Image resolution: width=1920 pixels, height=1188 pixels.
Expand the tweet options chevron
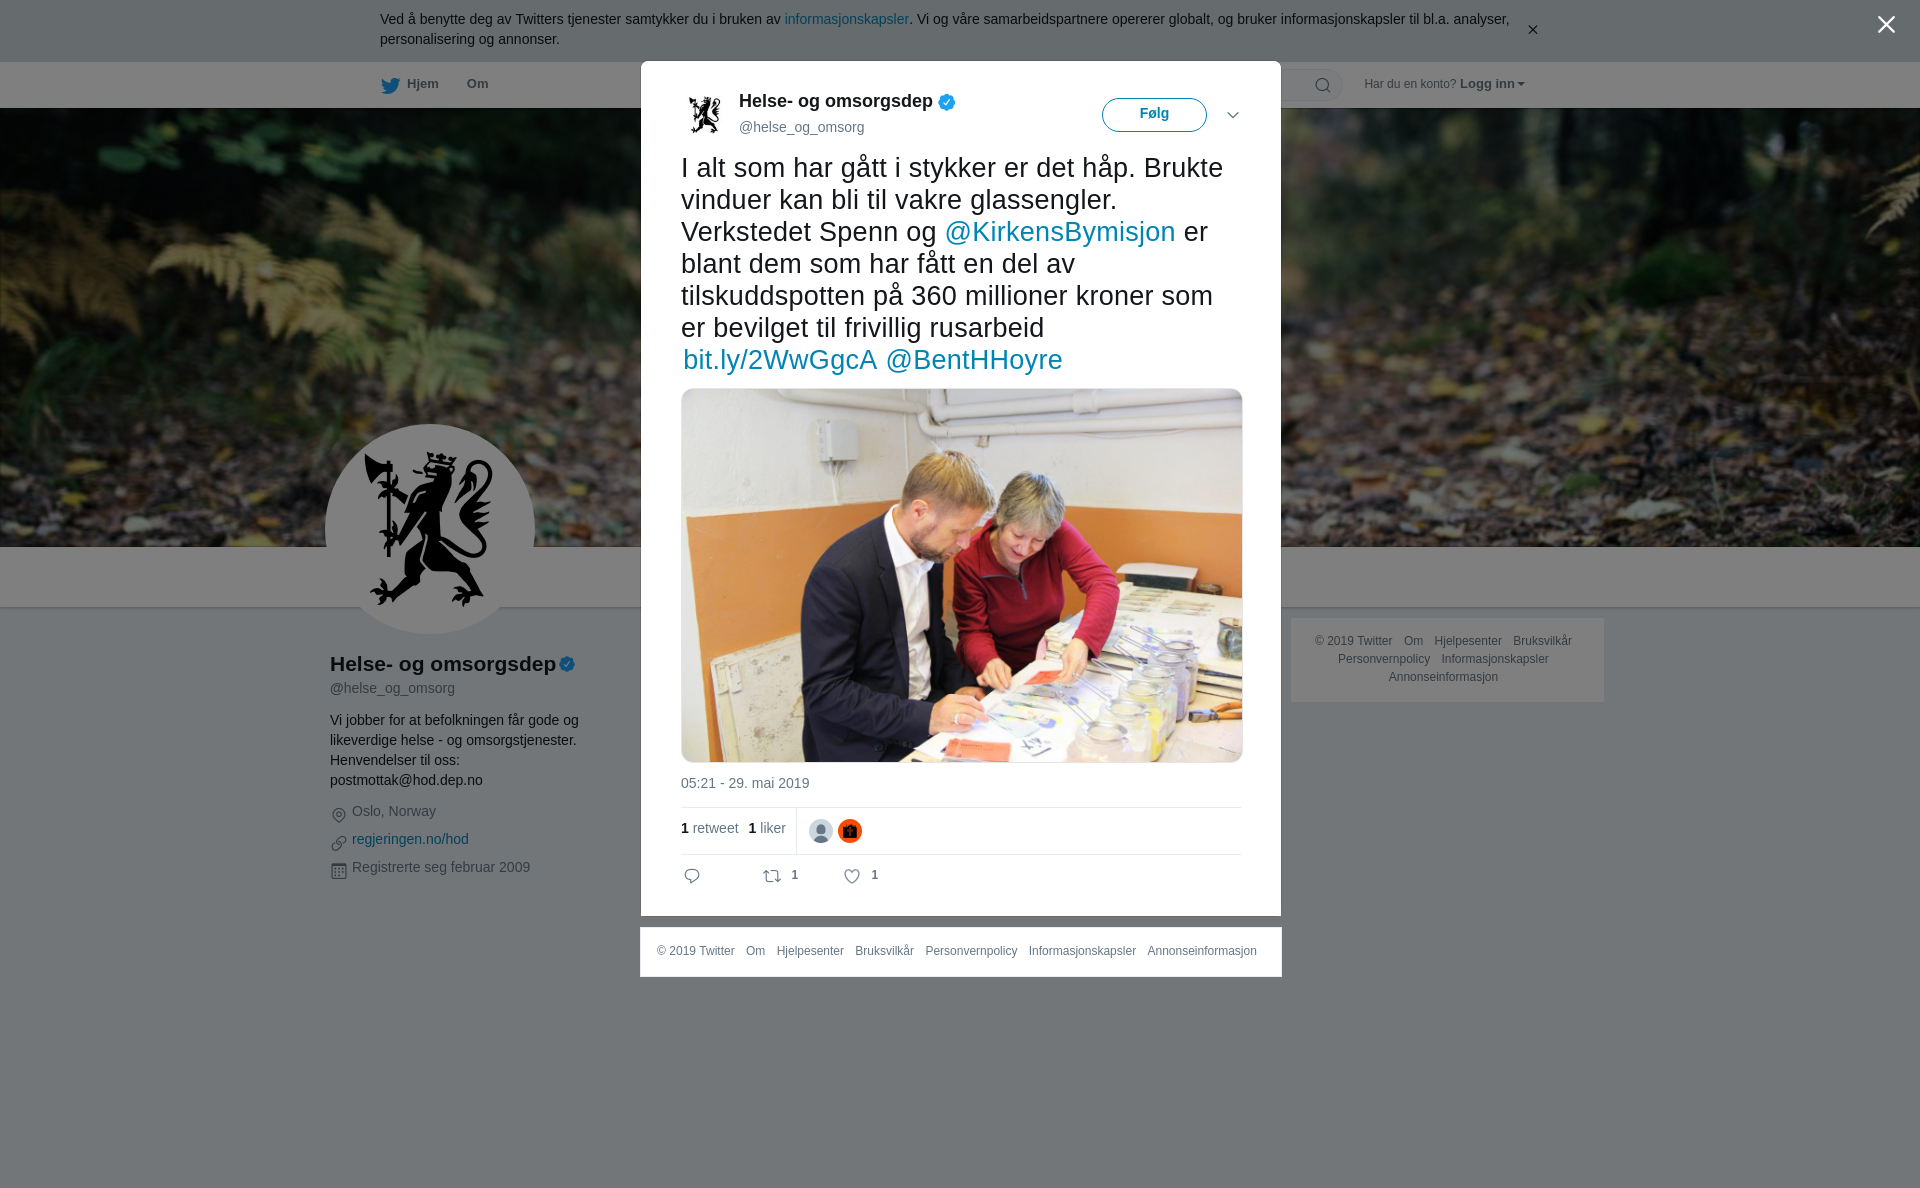(x=1233, y=115)
